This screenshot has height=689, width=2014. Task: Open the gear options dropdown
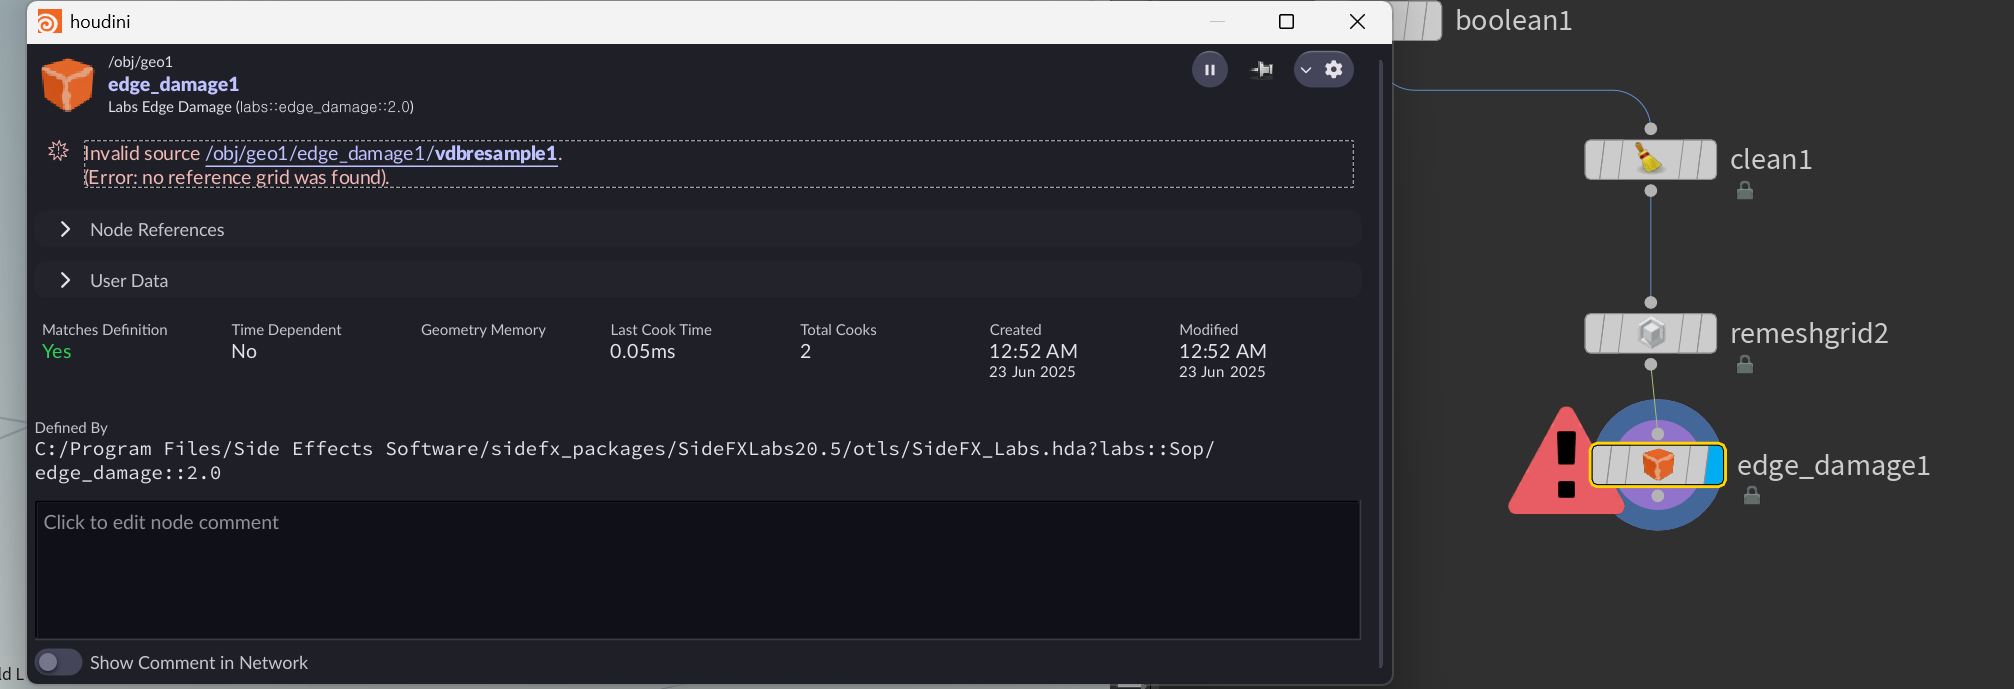tap(1323, 69)
